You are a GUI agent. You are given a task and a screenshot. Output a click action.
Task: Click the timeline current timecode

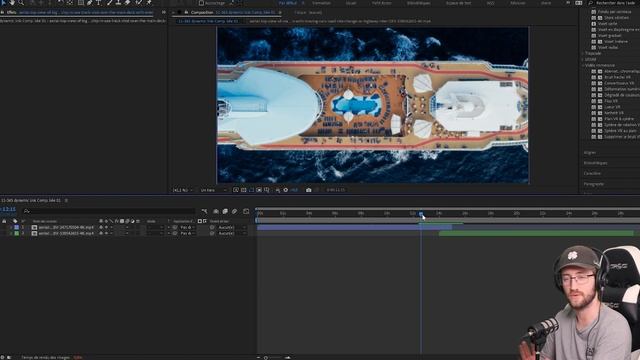8,209
